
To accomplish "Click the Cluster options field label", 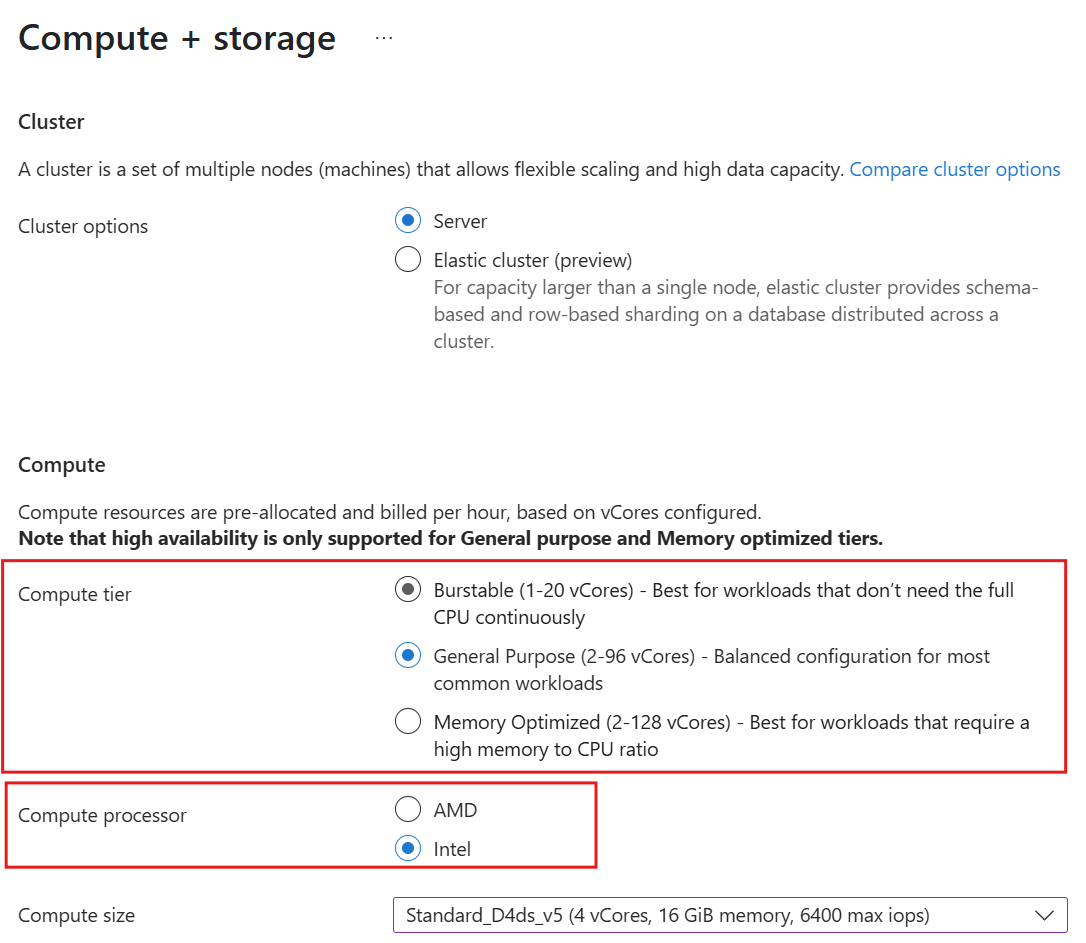I will [83, 226].
